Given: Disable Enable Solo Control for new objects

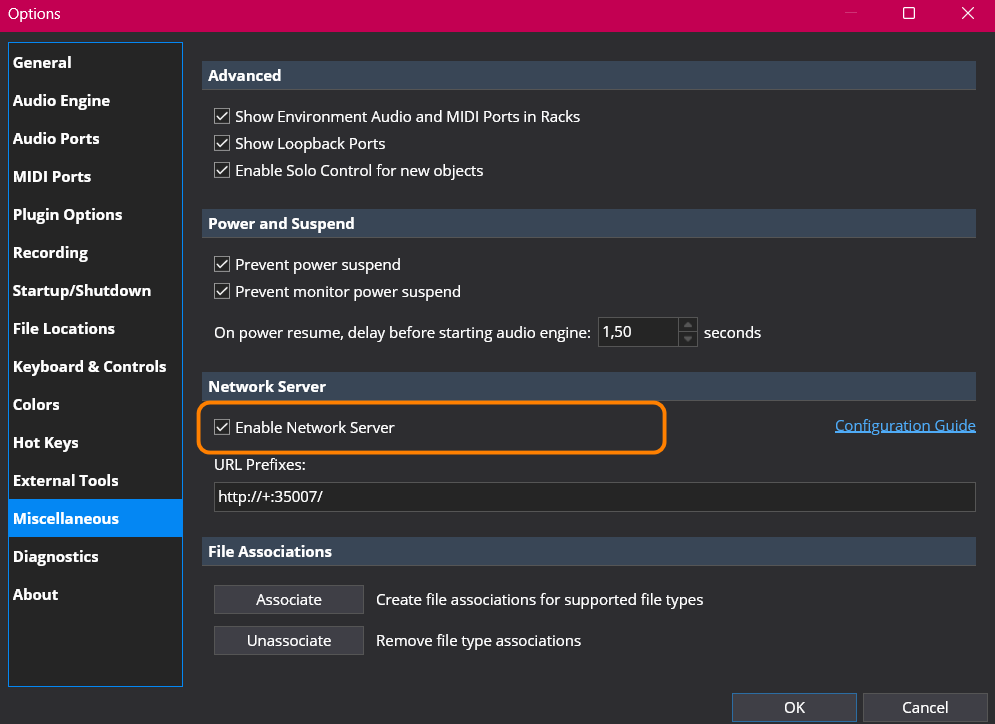Looking at the screenshot, I should coord(221,170).
